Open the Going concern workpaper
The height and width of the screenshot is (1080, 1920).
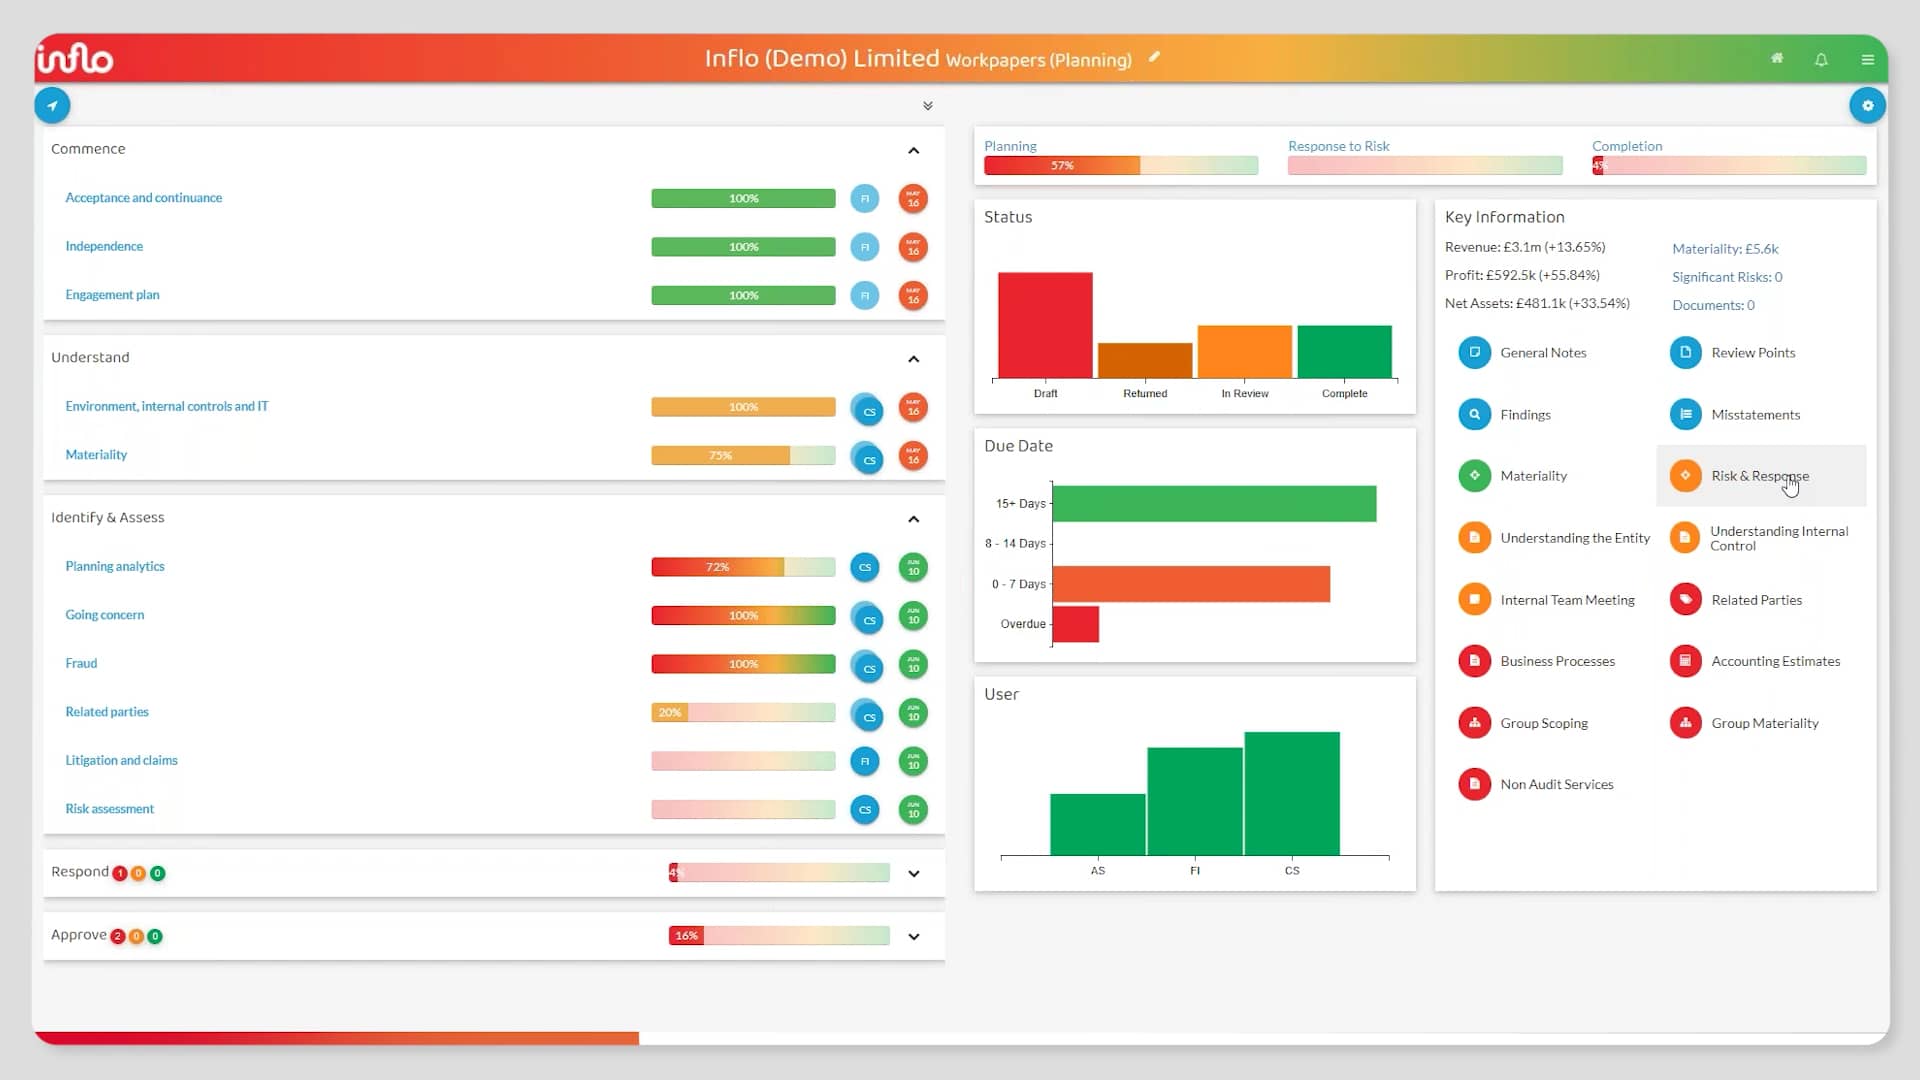click(x=104, y=614)
